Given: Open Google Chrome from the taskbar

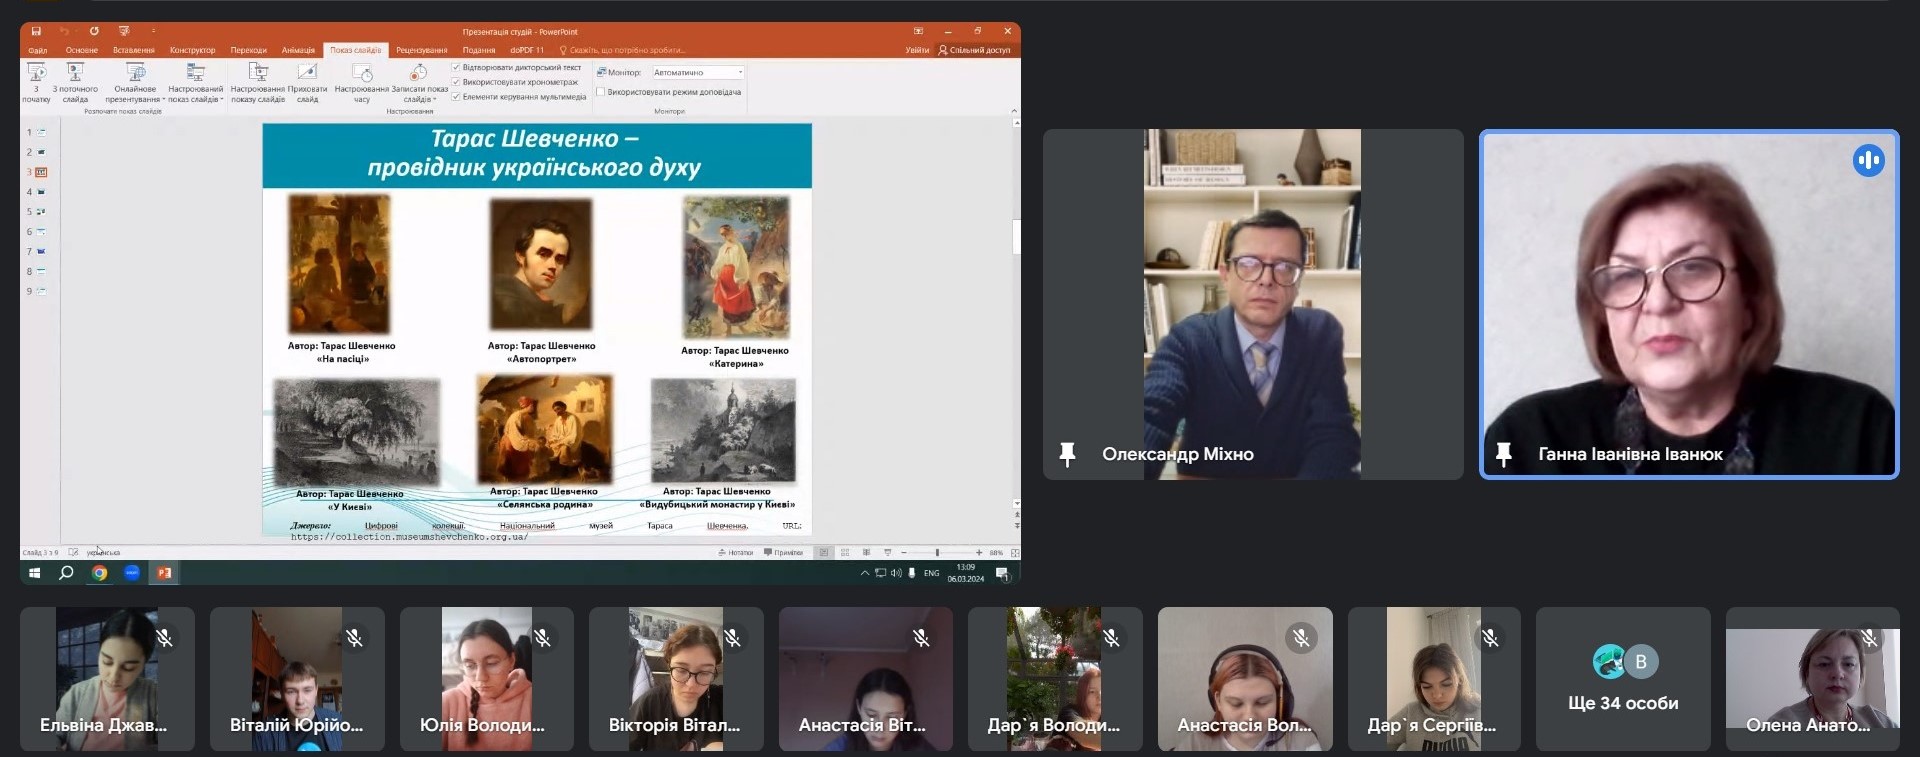Looking at the screenshot, I should [99, 573].
